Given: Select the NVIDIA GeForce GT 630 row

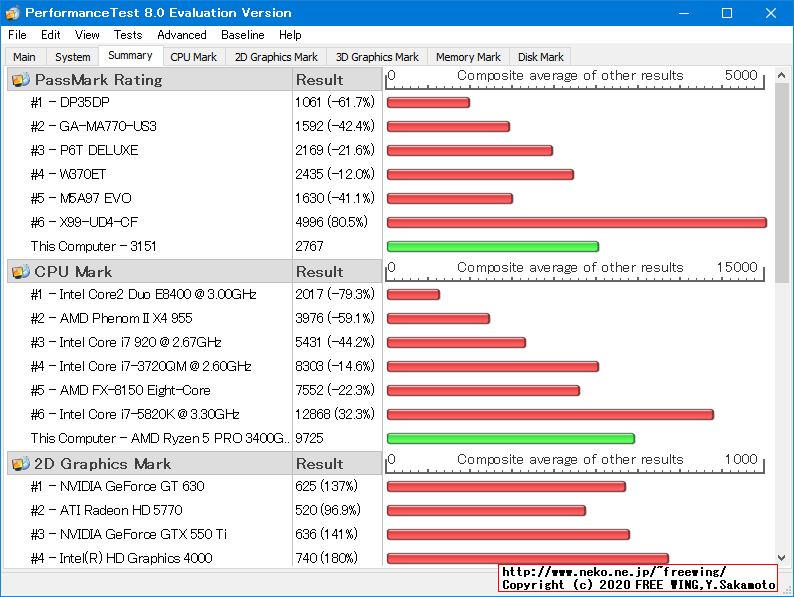Looking at the screenshot, I should 150,486.
